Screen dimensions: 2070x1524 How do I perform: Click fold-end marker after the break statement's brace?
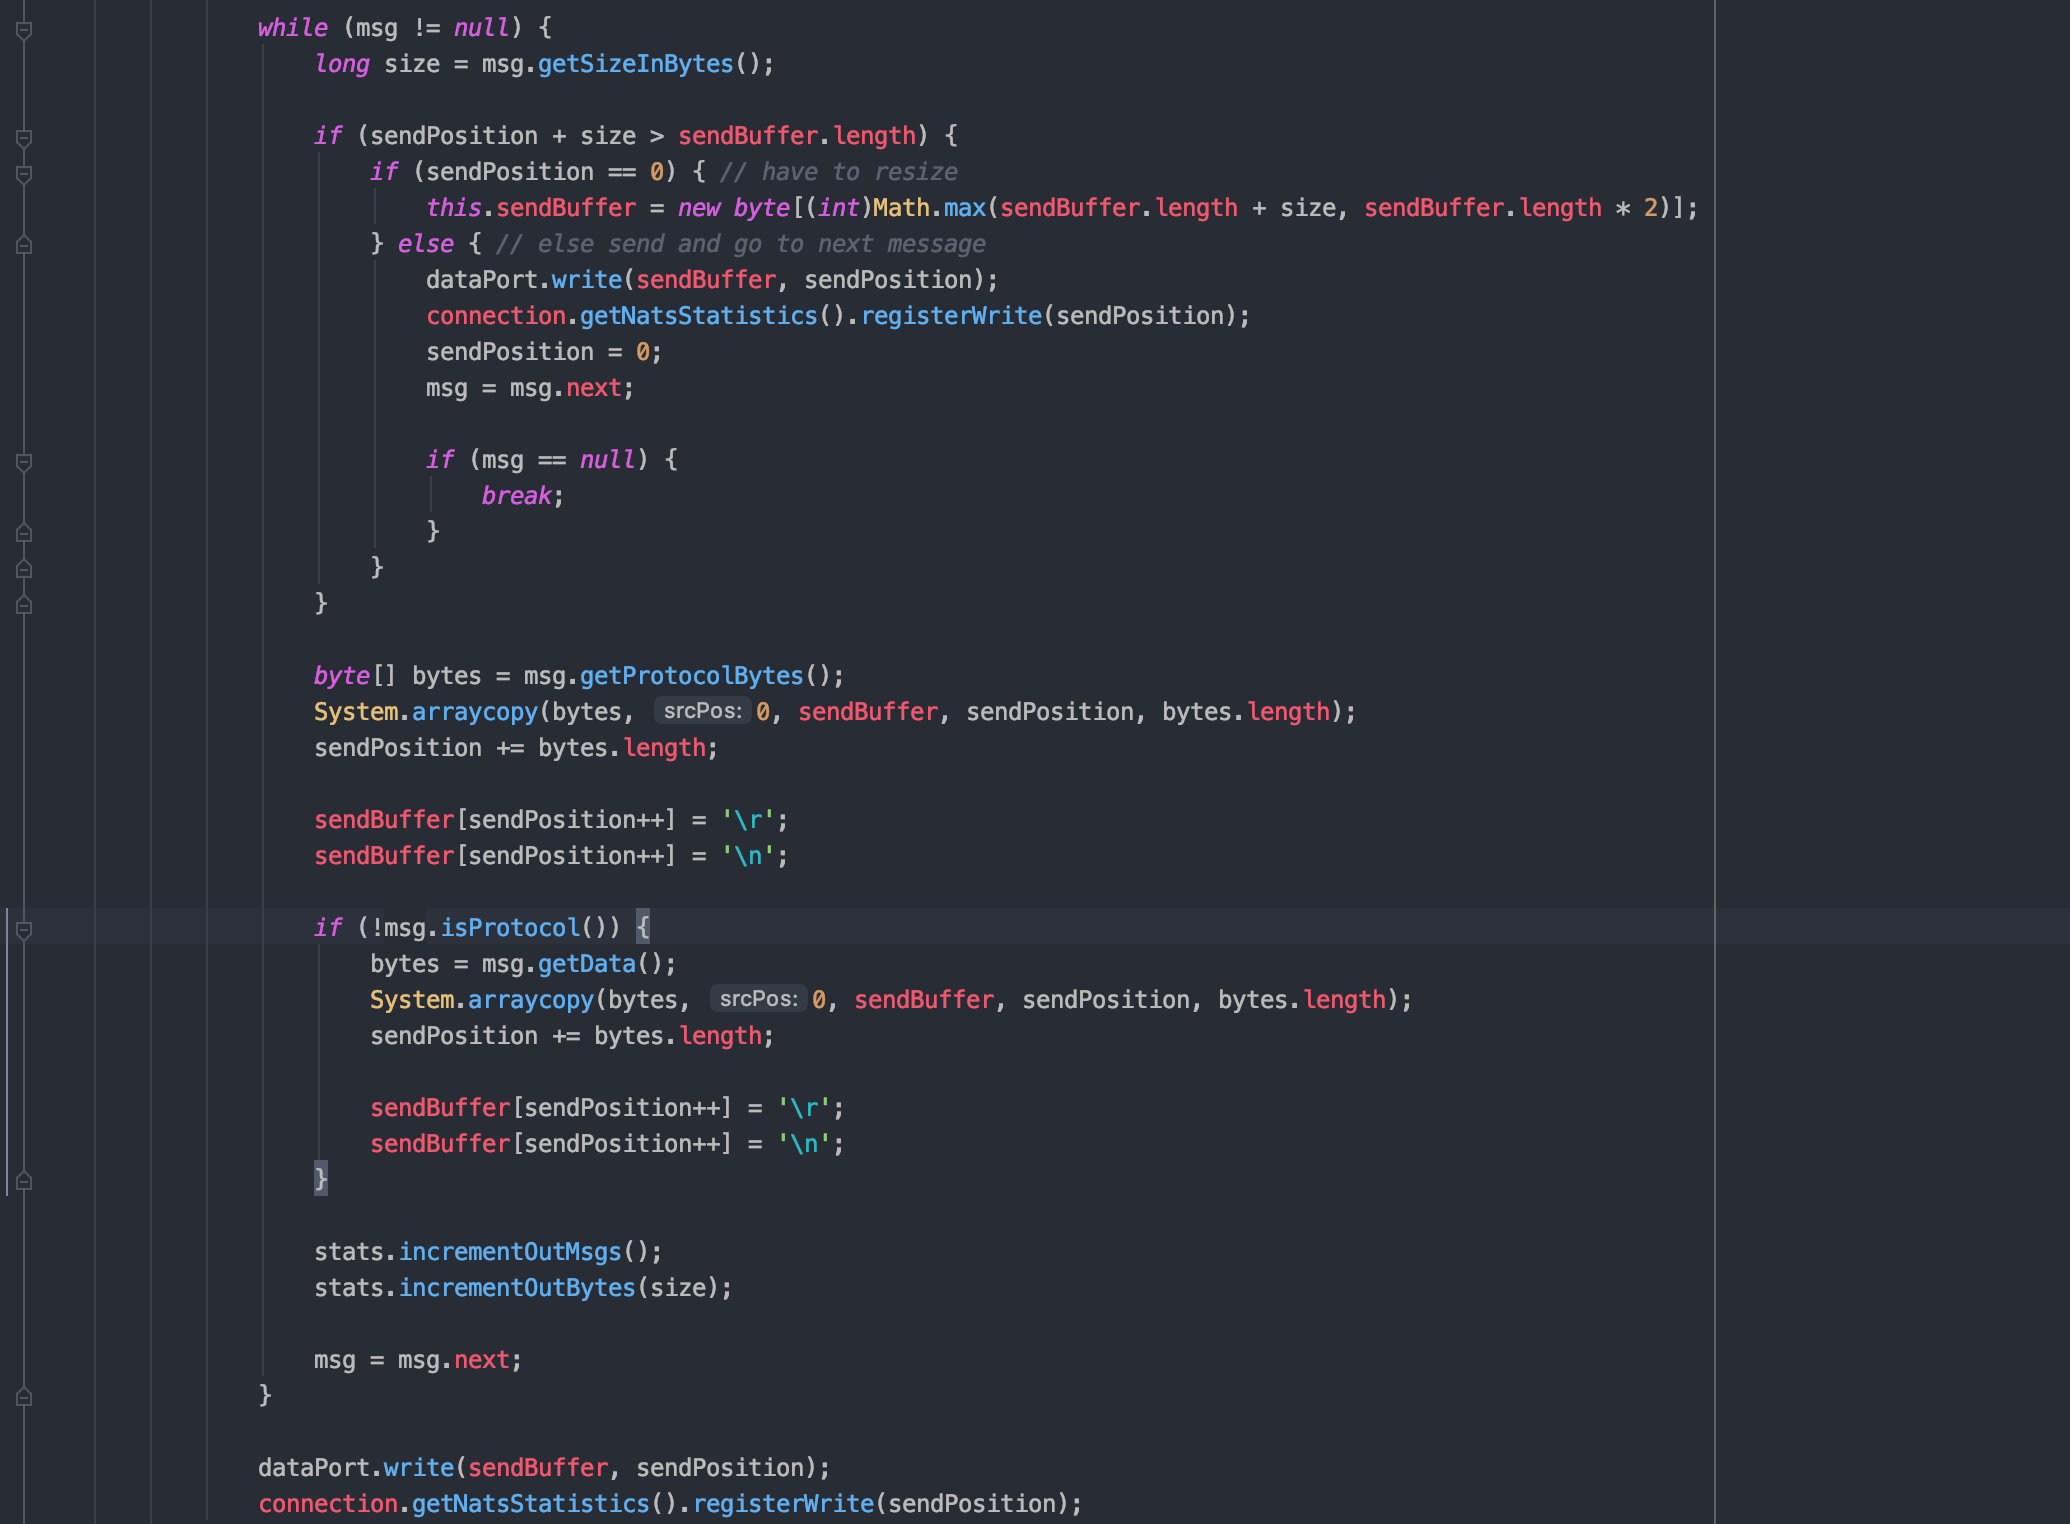tap(24, 533)
